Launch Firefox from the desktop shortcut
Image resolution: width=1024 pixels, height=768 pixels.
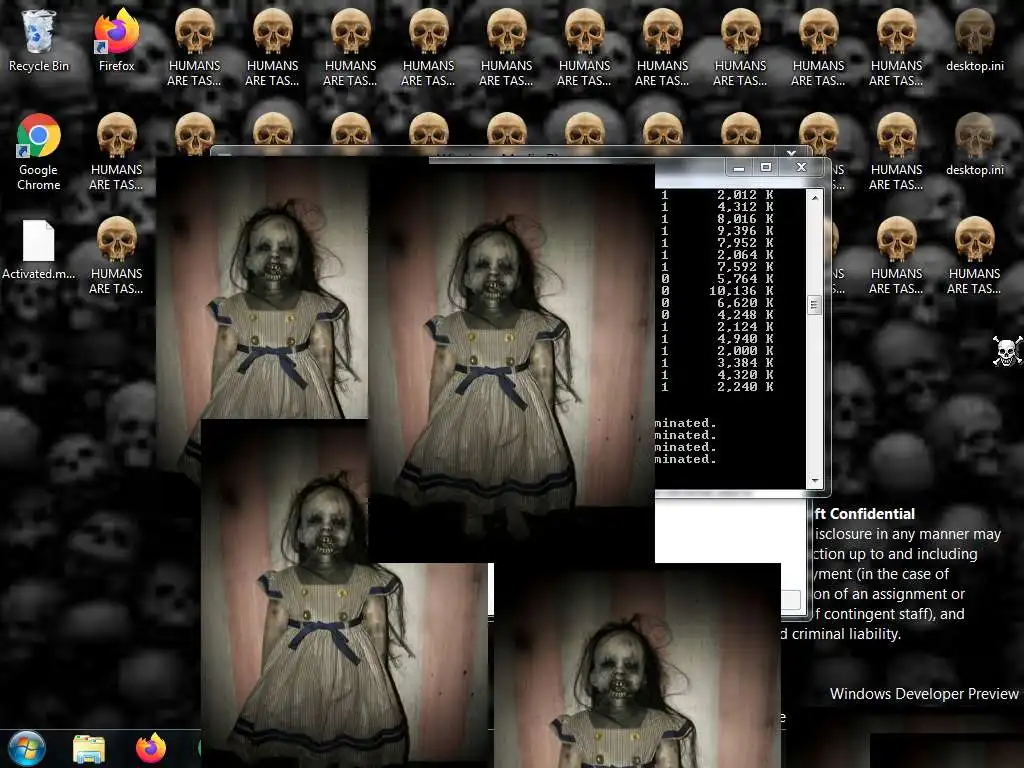click(x=116, y=40)
